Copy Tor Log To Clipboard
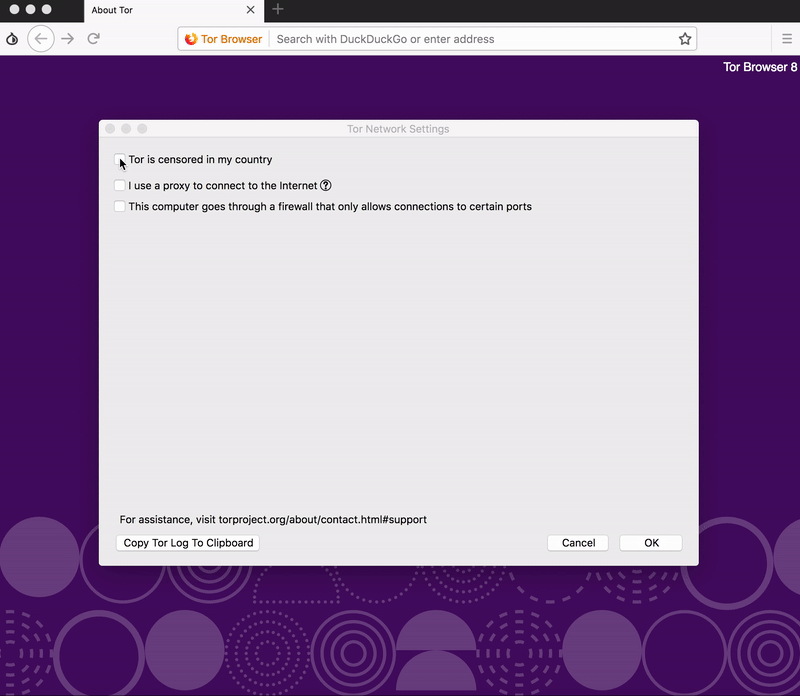 187,542
